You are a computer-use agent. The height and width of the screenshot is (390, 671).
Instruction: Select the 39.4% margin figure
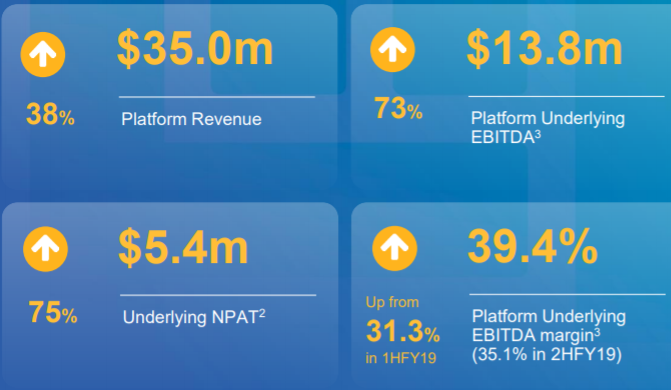tap(532, 247)
